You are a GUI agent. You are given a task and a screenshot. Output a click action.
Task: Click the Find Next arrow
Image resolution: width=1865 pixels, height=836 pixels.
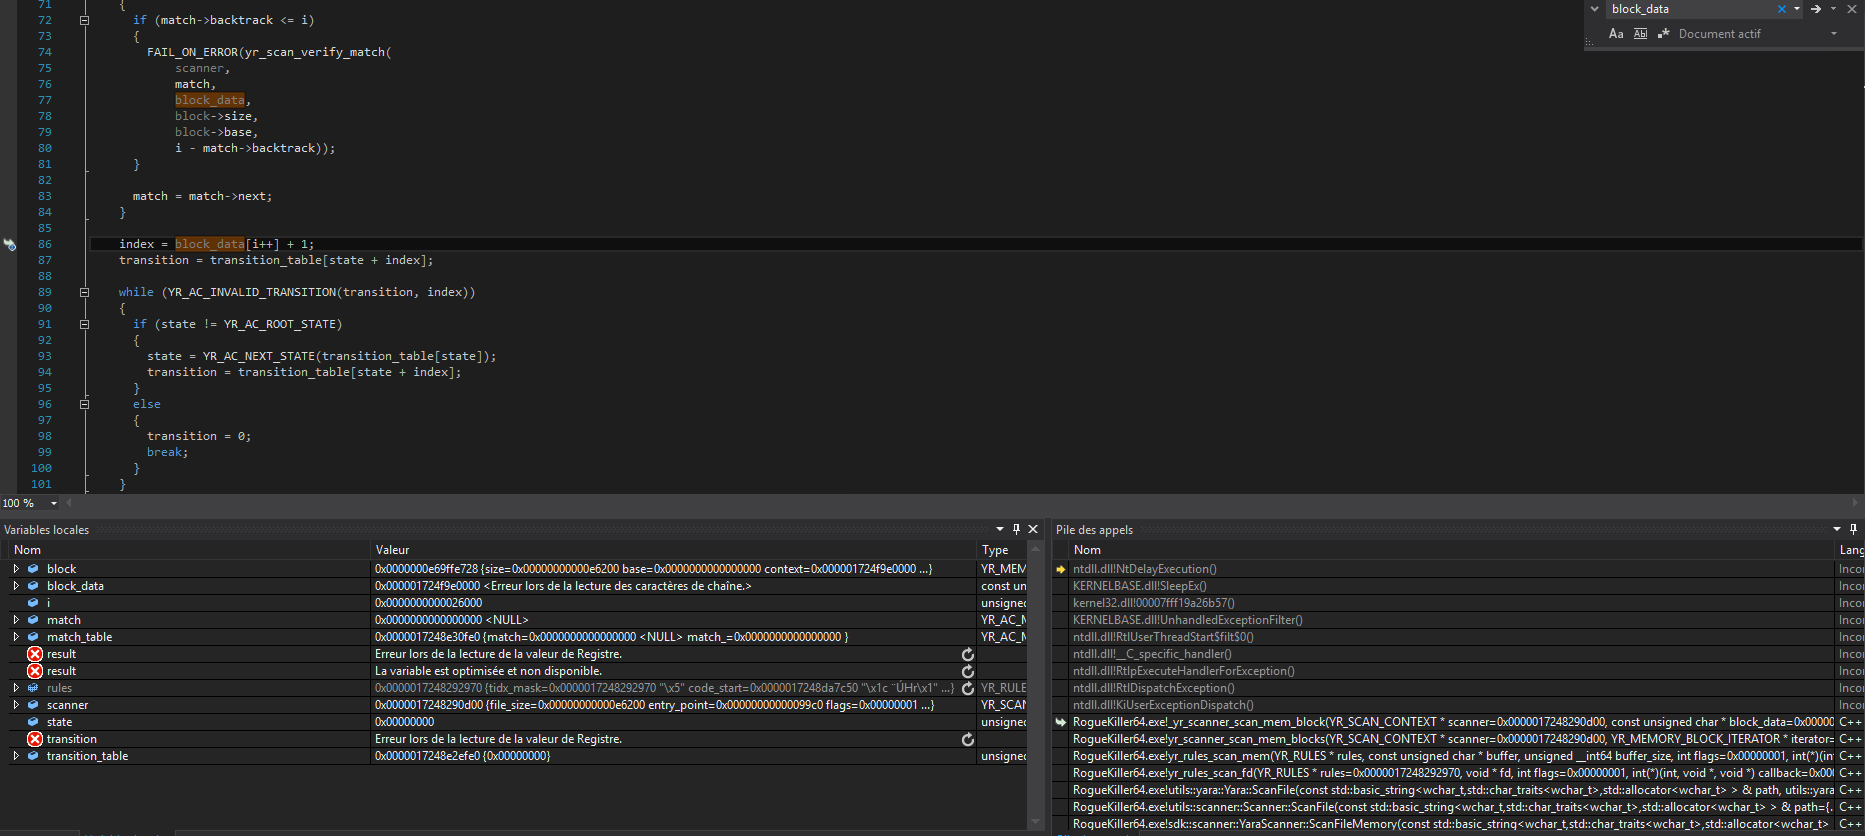coord(1816,9)
